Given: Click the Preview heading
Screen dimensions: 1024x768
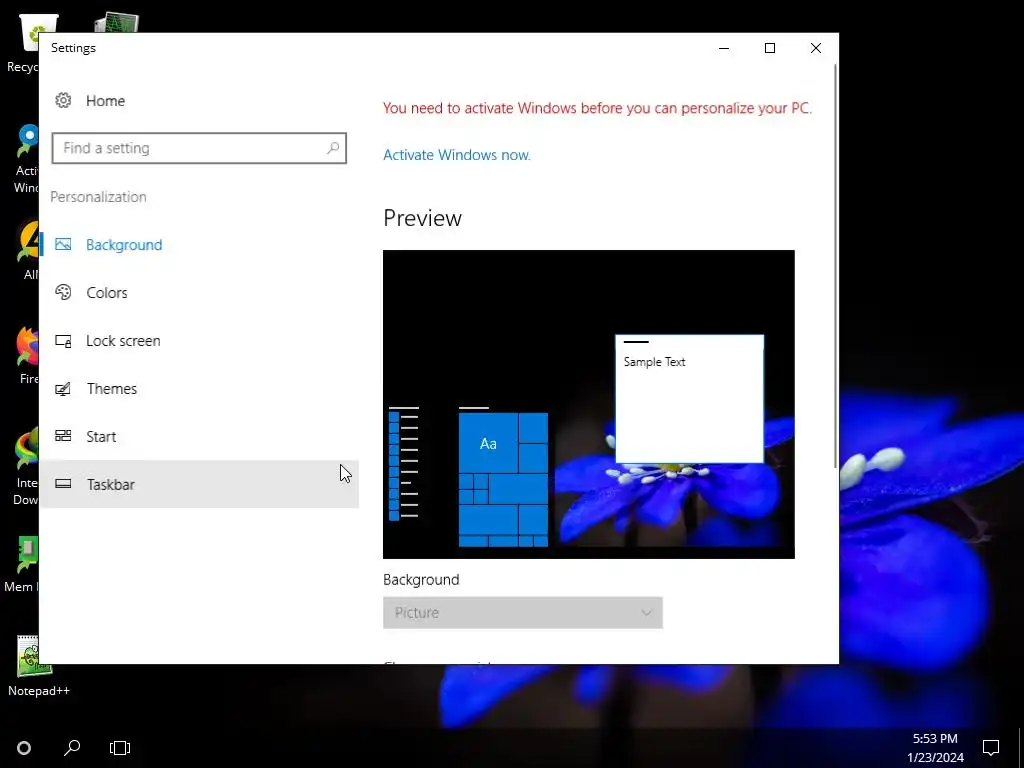Looking at the screenshot, I should coord(423,218).
